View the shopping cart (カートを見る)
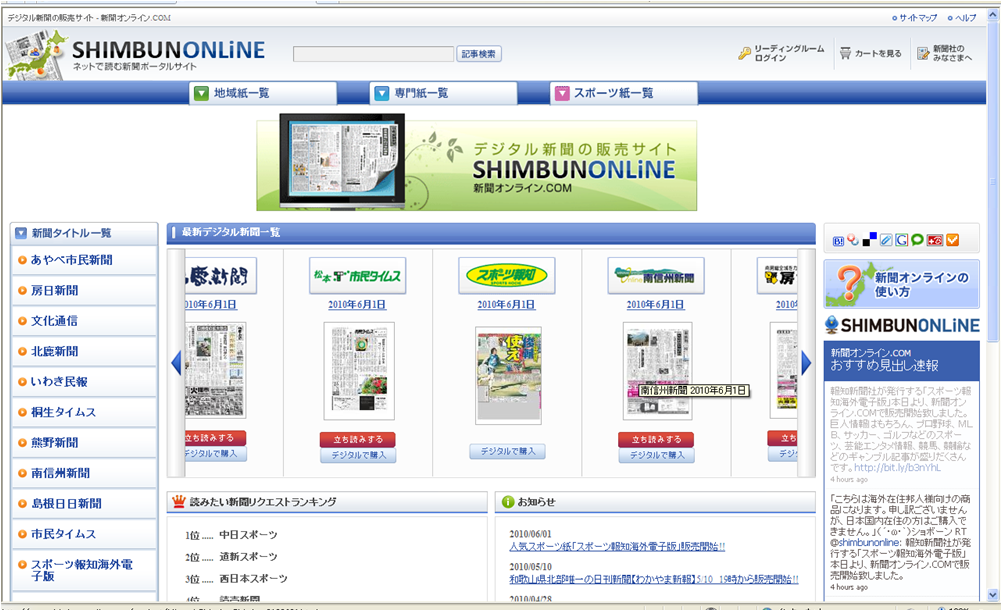Viewport: 1002px width, 611px height. [870, 54]
